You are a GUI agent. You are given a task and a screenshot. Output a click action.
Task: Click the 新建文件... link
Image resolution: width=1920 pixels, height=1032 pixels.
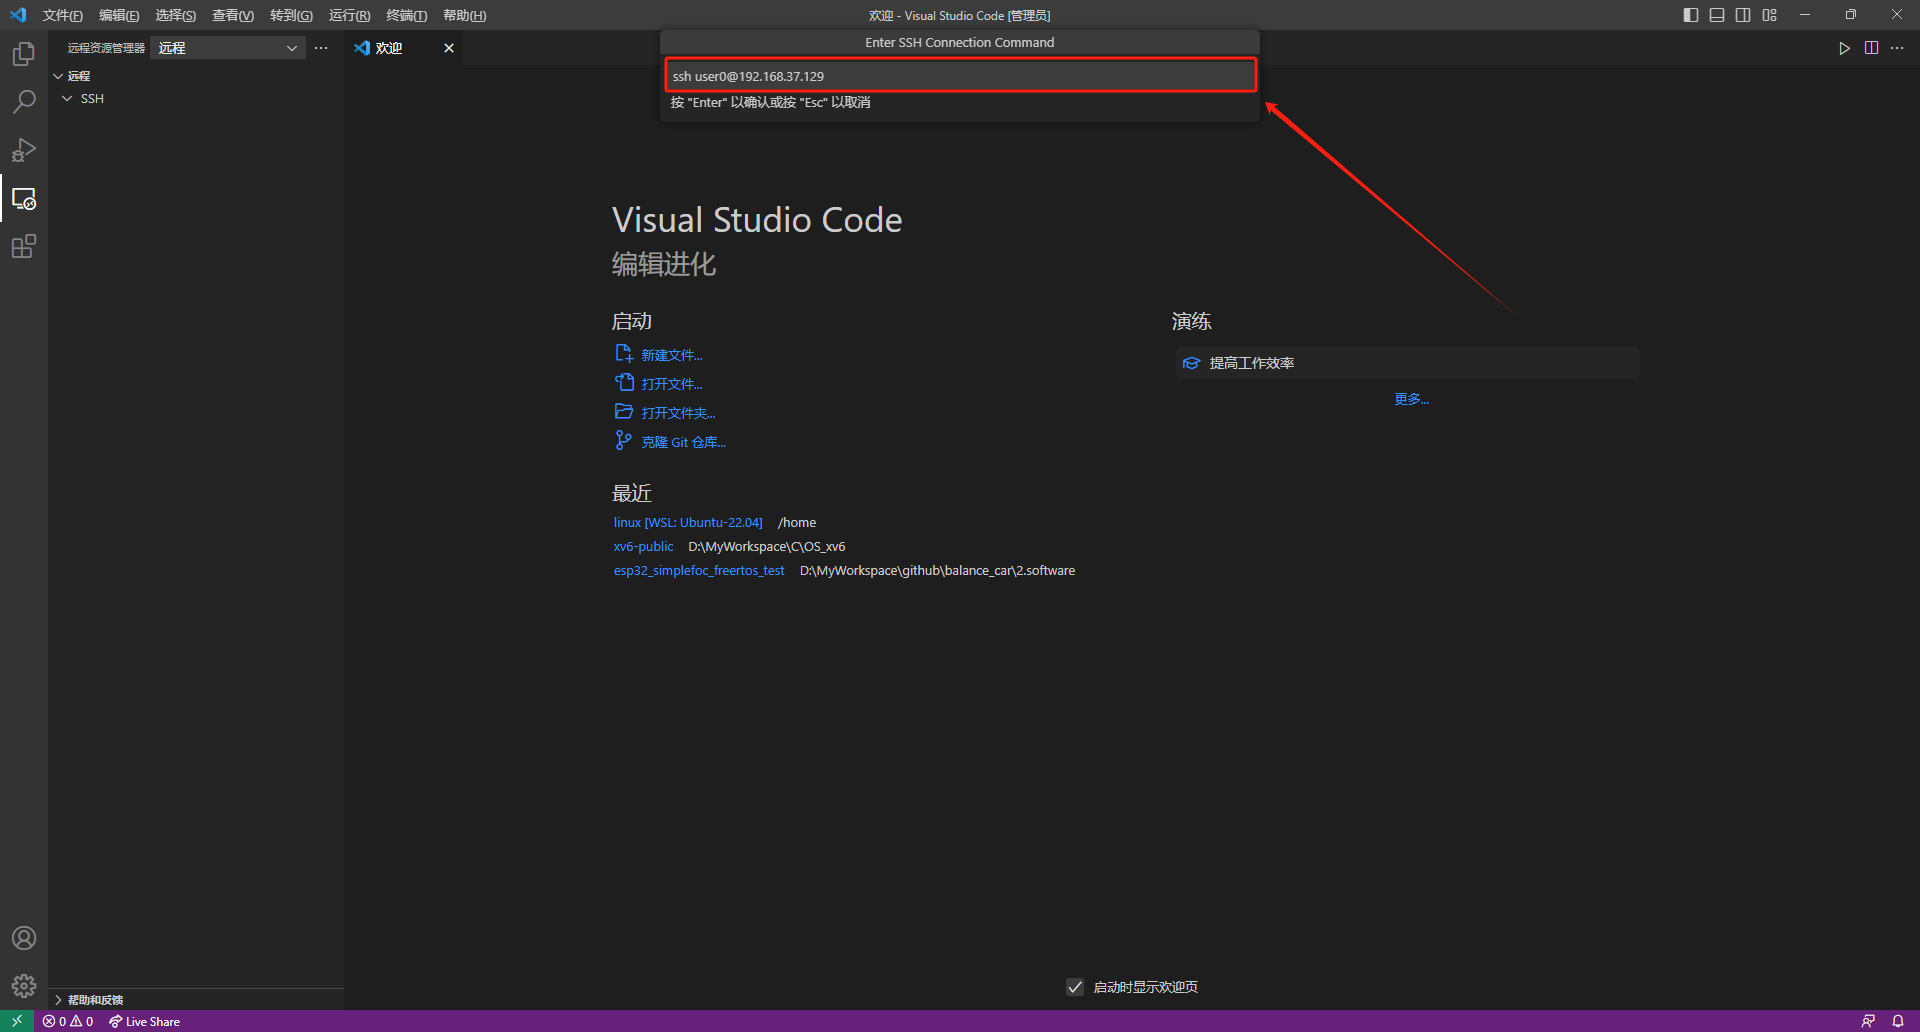(x=671, y=355)
